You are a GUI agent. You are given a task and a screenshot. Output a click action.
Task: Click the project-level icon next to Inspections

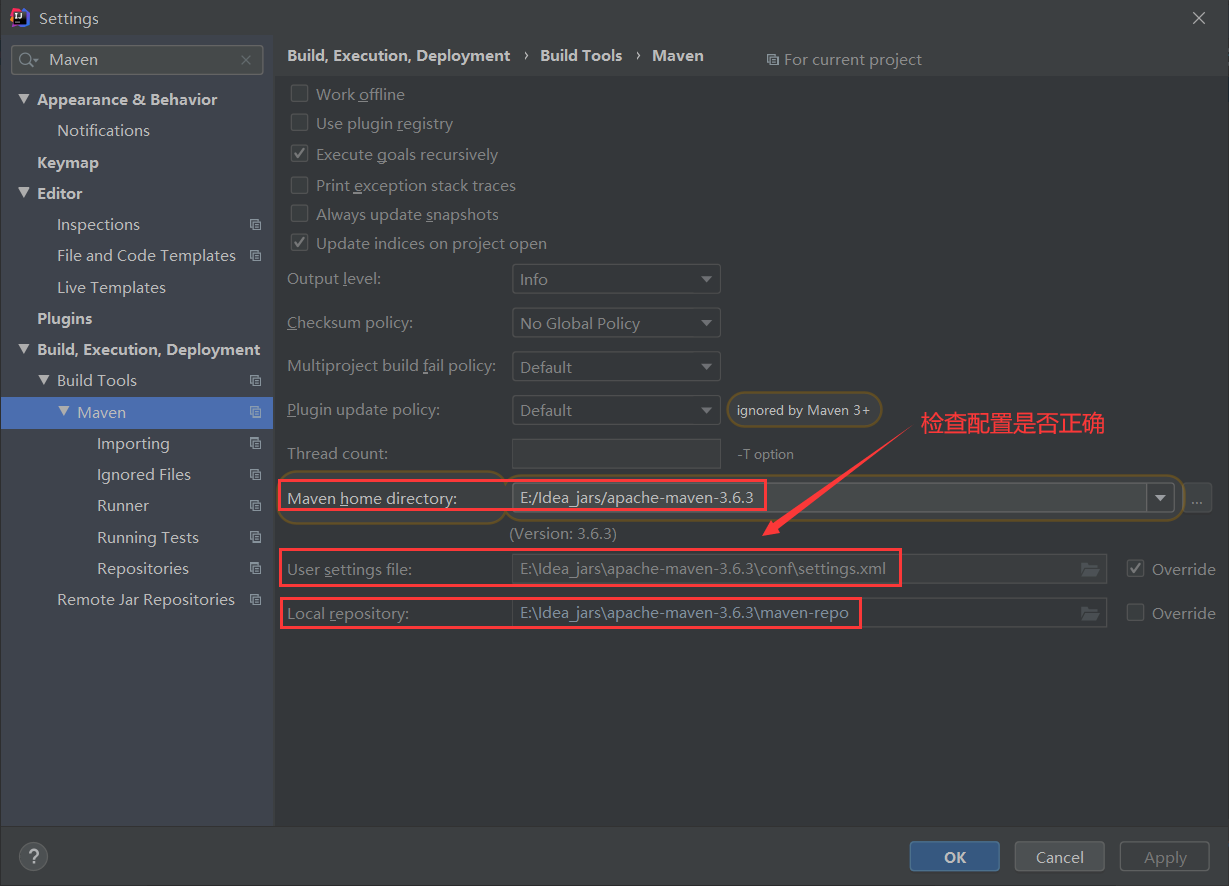[255, 225]
